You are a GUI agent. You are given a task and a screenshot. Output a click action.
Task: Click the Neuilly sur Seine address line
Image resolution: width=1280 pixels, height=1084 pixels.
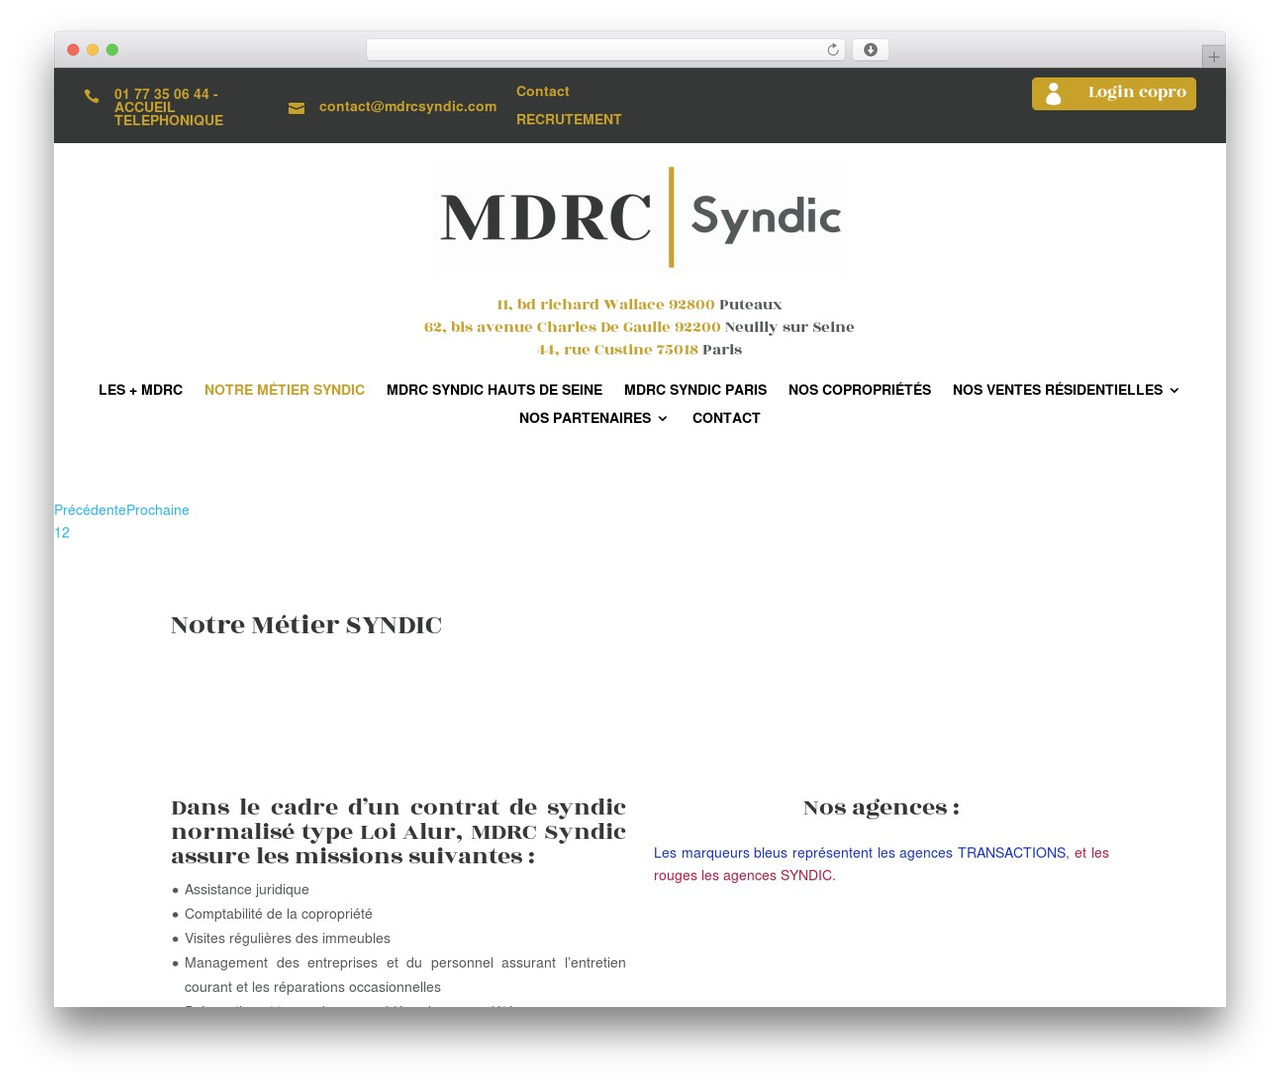click(639, 327)
